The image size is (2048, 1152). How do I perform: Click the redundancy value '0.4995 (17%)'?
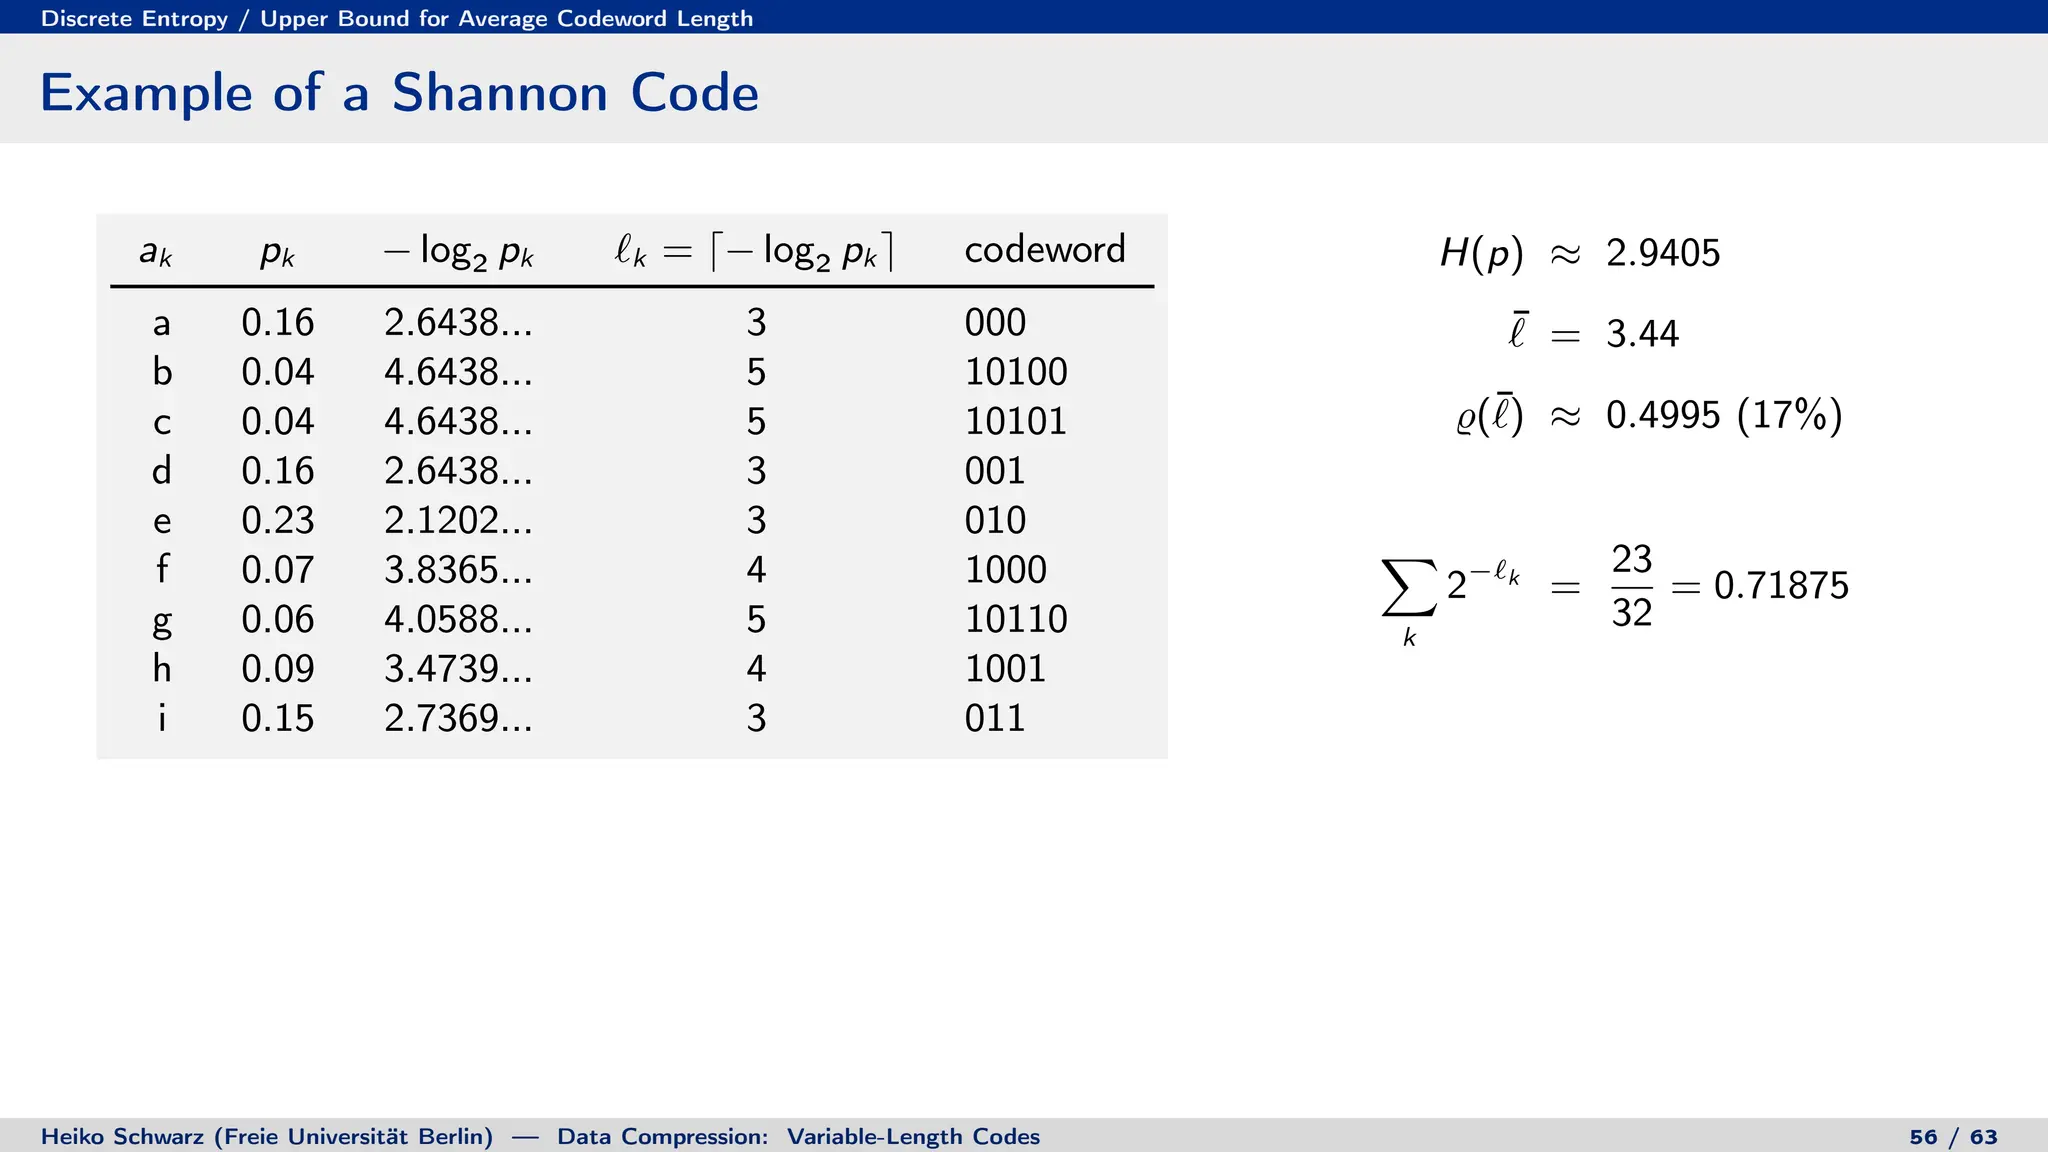pos(1724,415)
